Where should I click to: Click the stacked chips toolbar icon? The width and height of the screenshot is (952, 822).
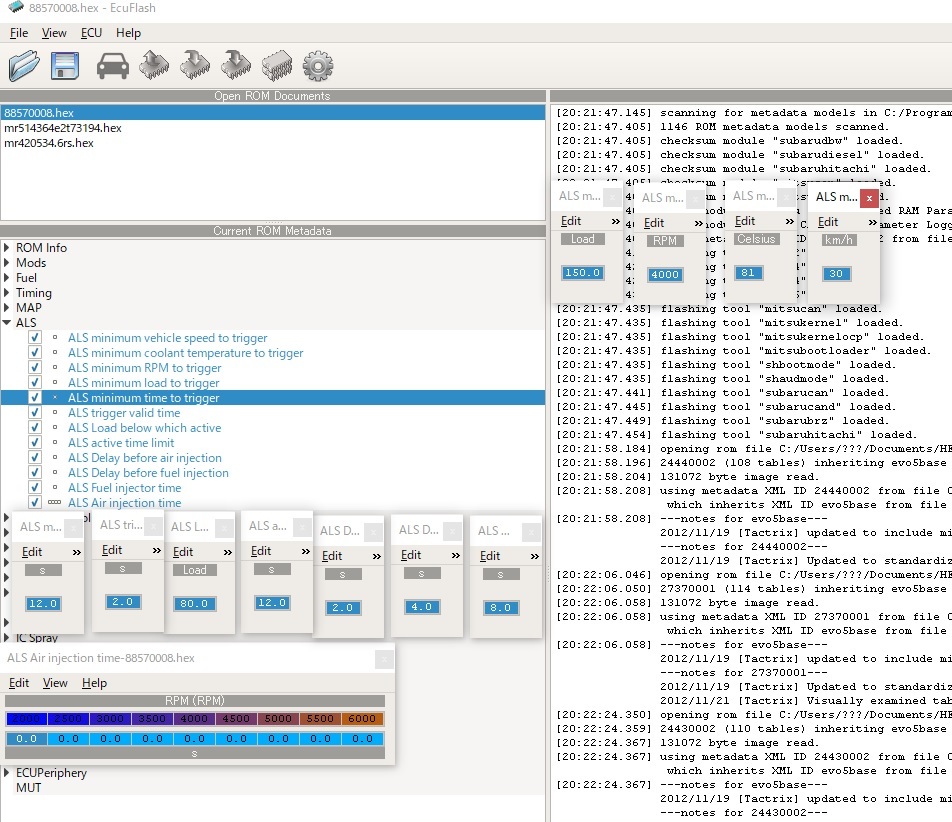277,66
